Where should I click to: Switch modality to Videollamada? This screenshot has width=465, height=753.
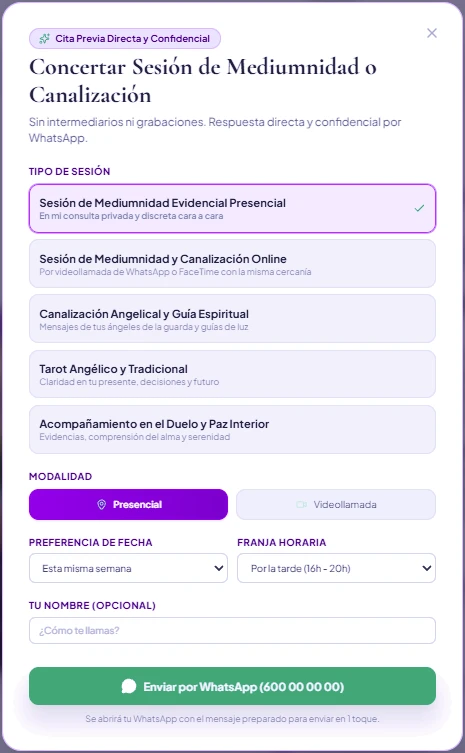coord(336,504)
